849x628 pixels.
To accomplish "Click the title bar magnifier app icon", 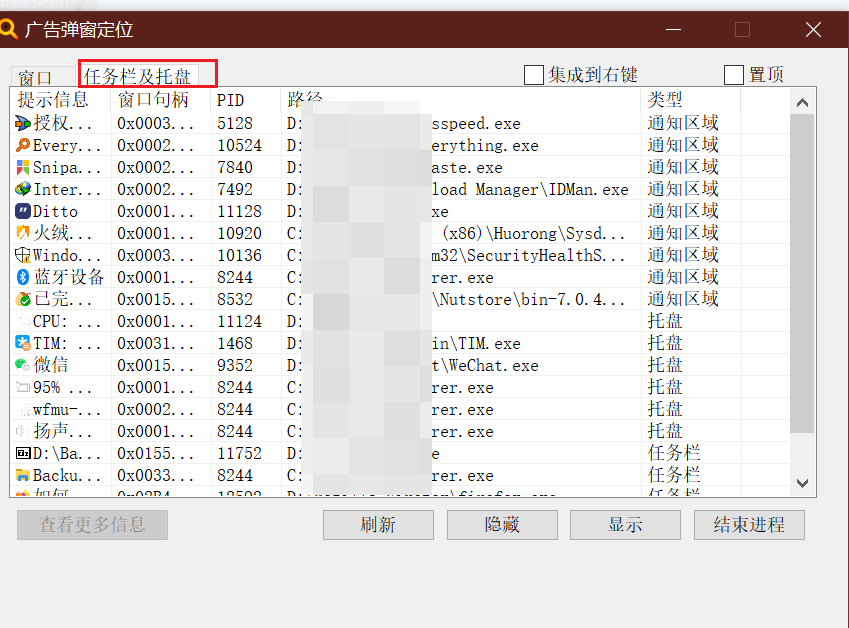I will tap(8, 28).
